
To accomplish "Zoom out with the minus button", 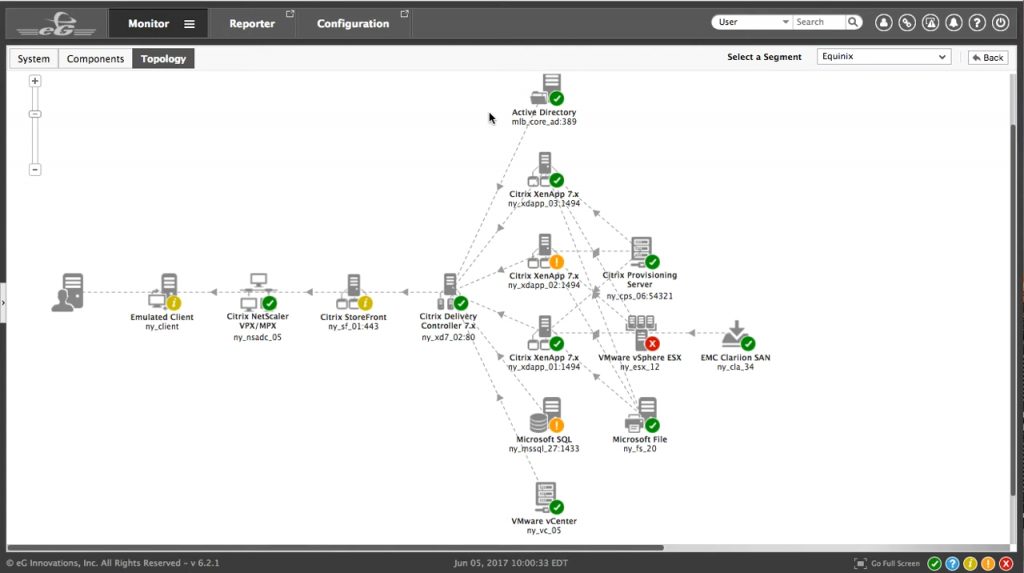I will (x=35, y=170).
